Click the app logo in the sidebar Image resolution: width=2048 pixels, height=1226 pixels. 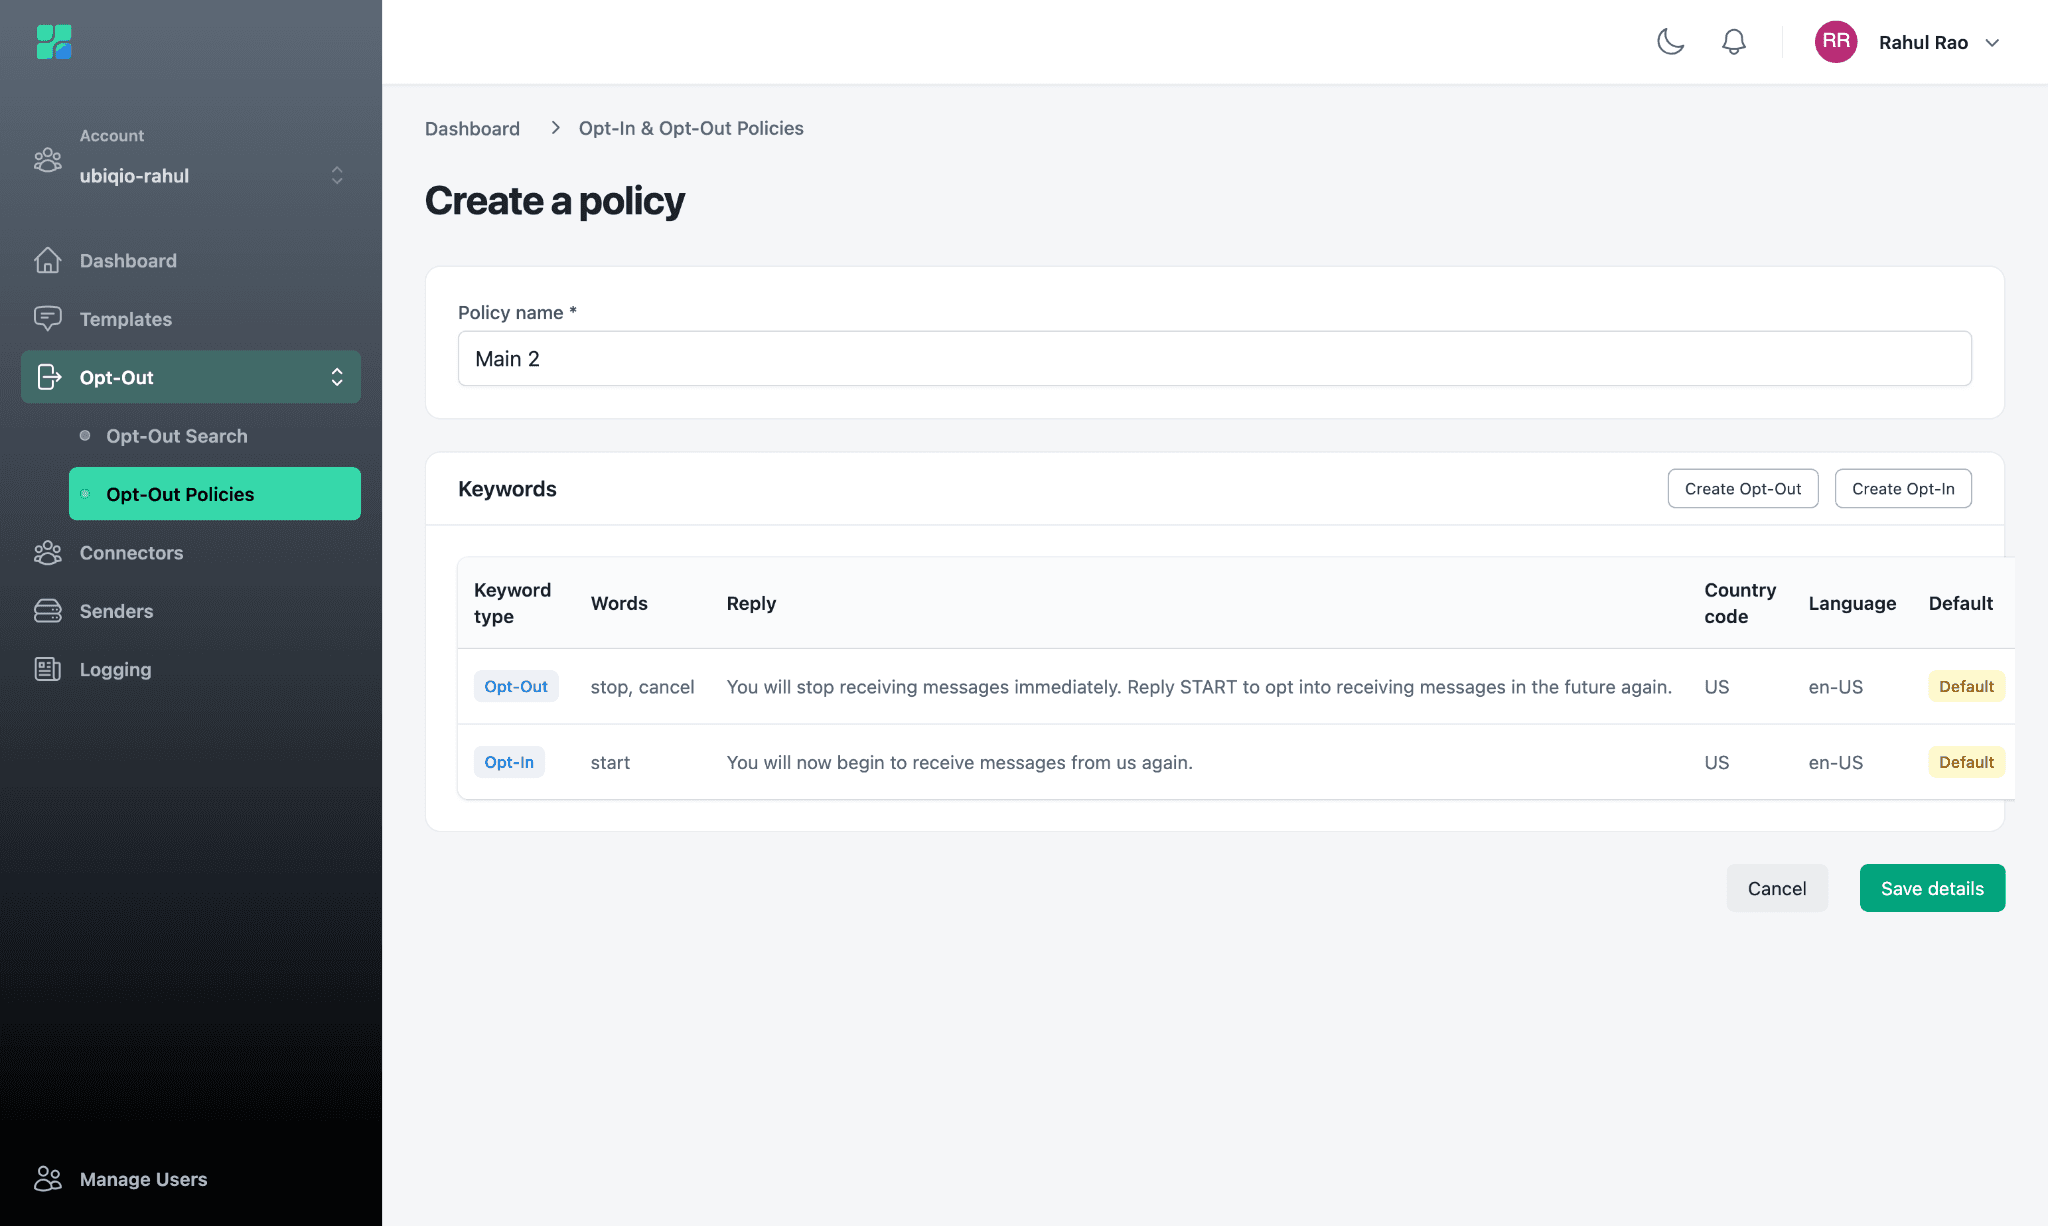pyautogui.click(x=54, y=42)
